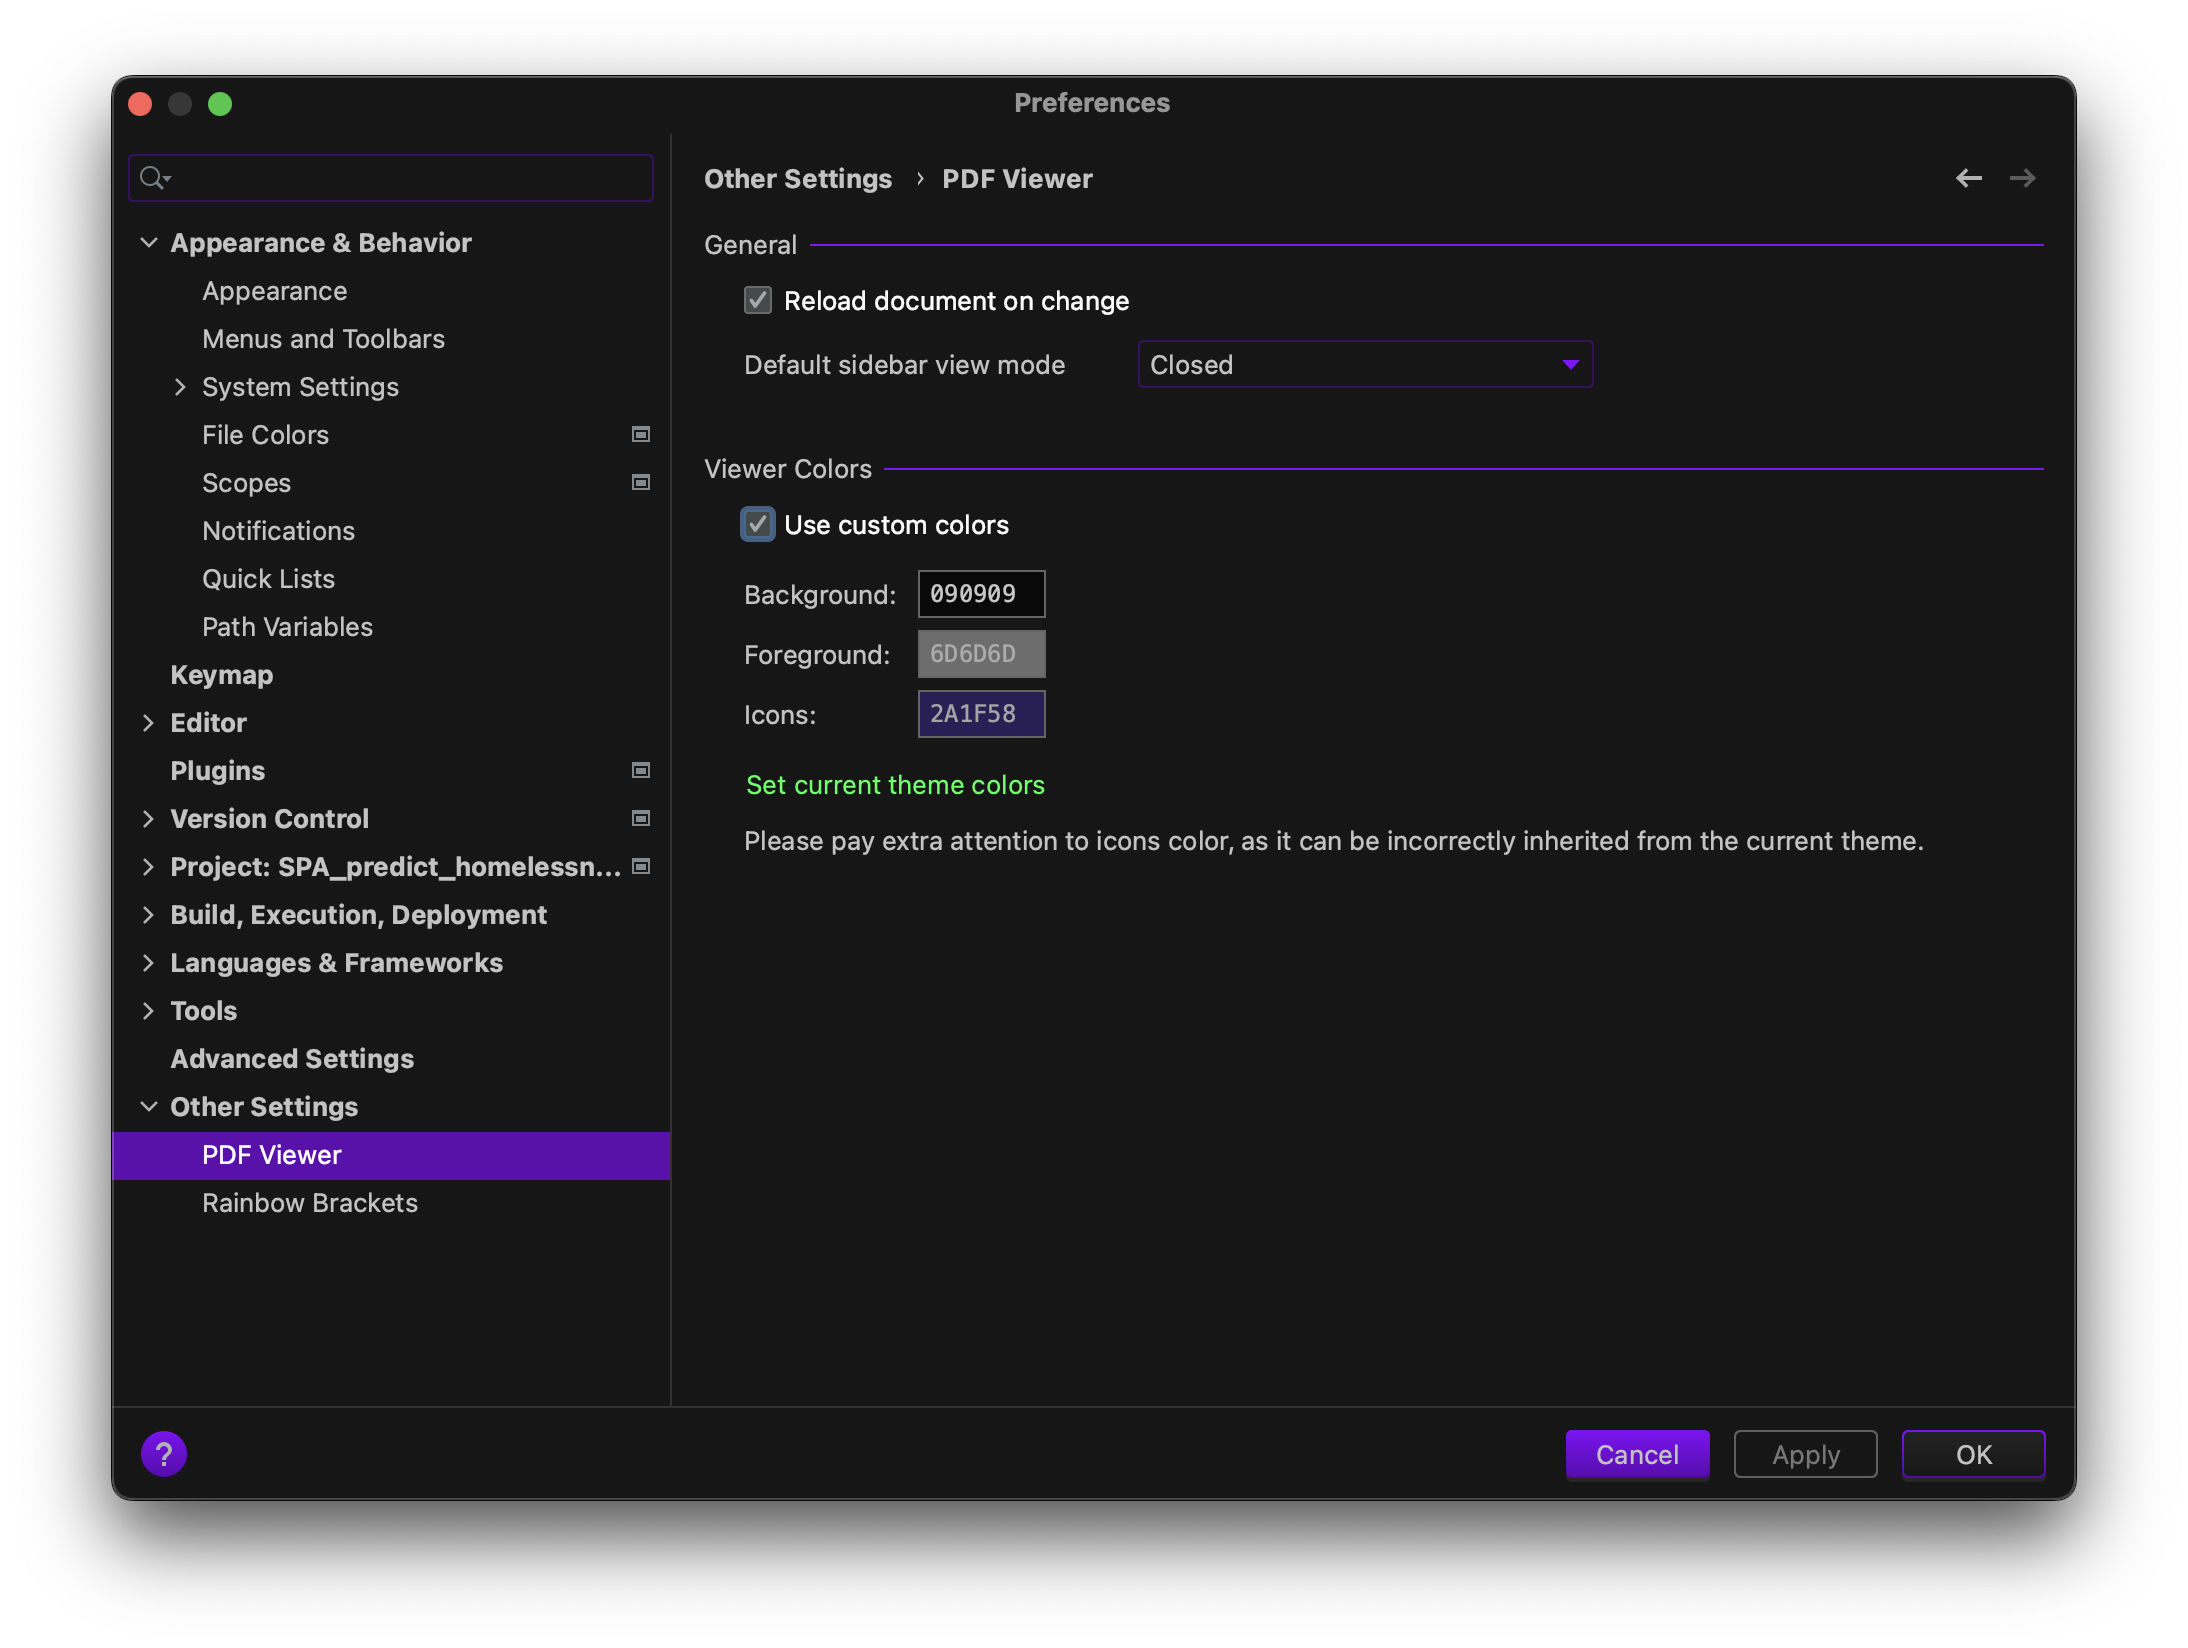Click Set current theme colors link

(x=895, y=784)
